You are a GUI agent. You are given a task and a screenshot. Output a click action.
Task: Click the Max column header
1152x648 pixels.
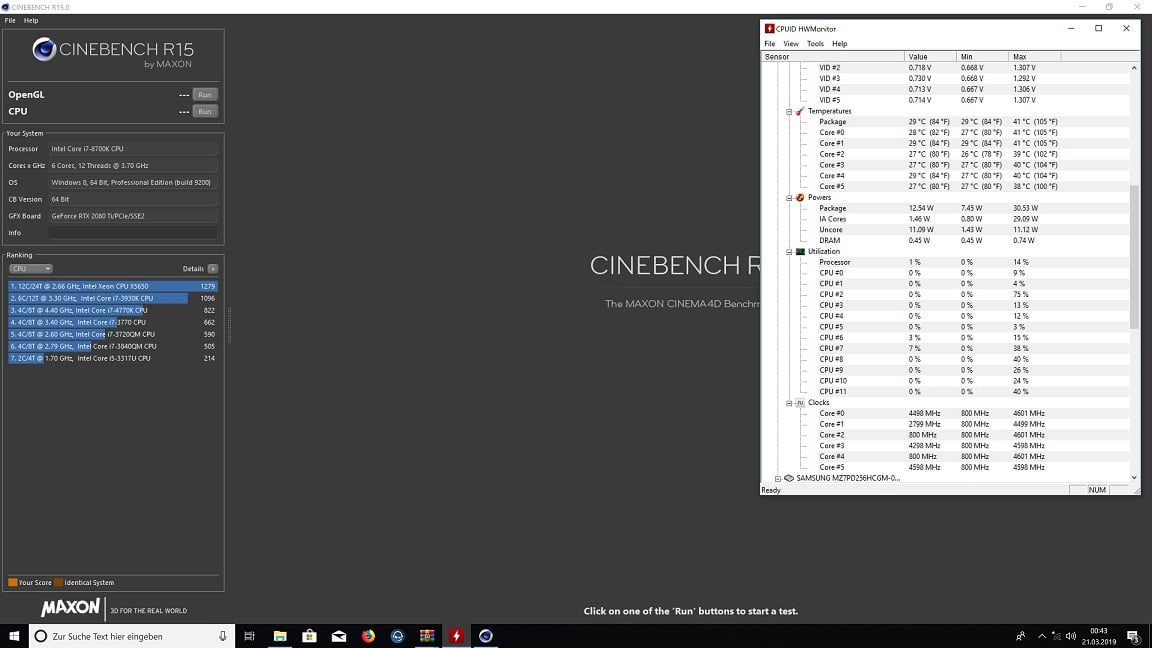pos(1034,57)
